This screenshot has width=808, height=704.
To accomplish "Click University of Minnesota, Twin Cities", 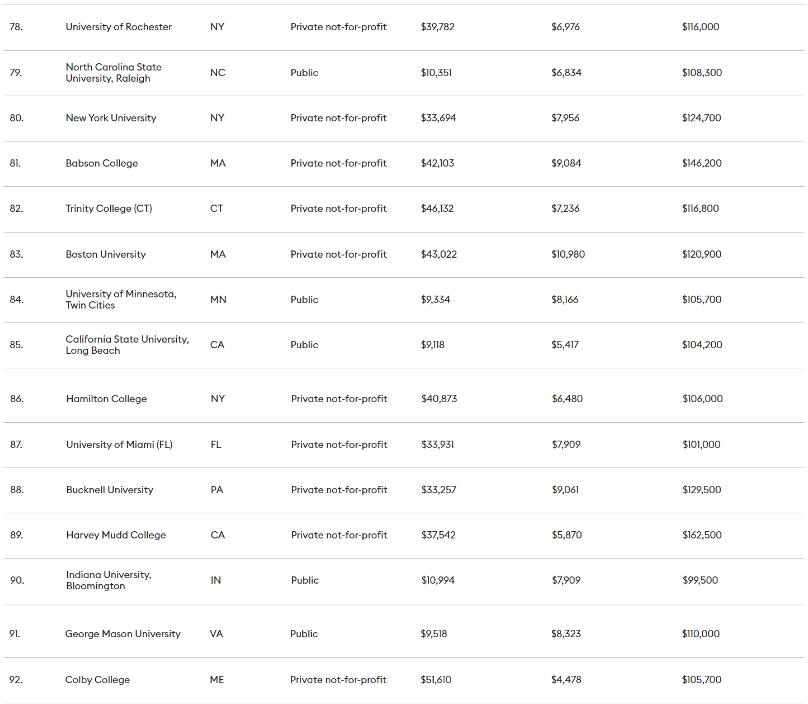I will pos(121,299).
